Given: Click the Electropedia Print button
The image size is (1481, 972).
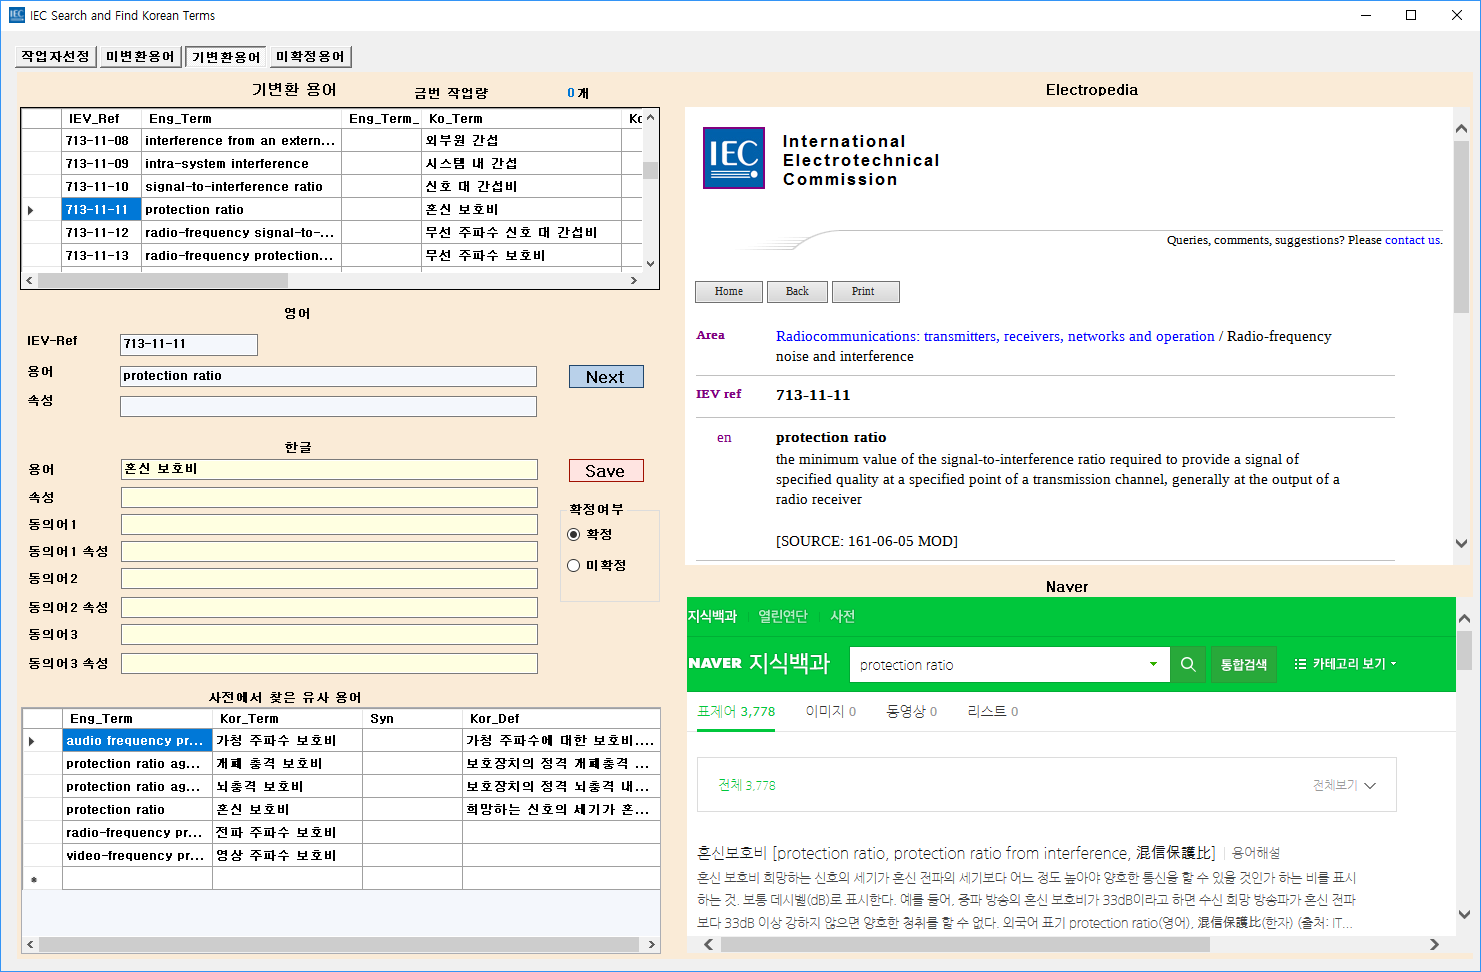Looking at the screenshot, I should 866,292.
